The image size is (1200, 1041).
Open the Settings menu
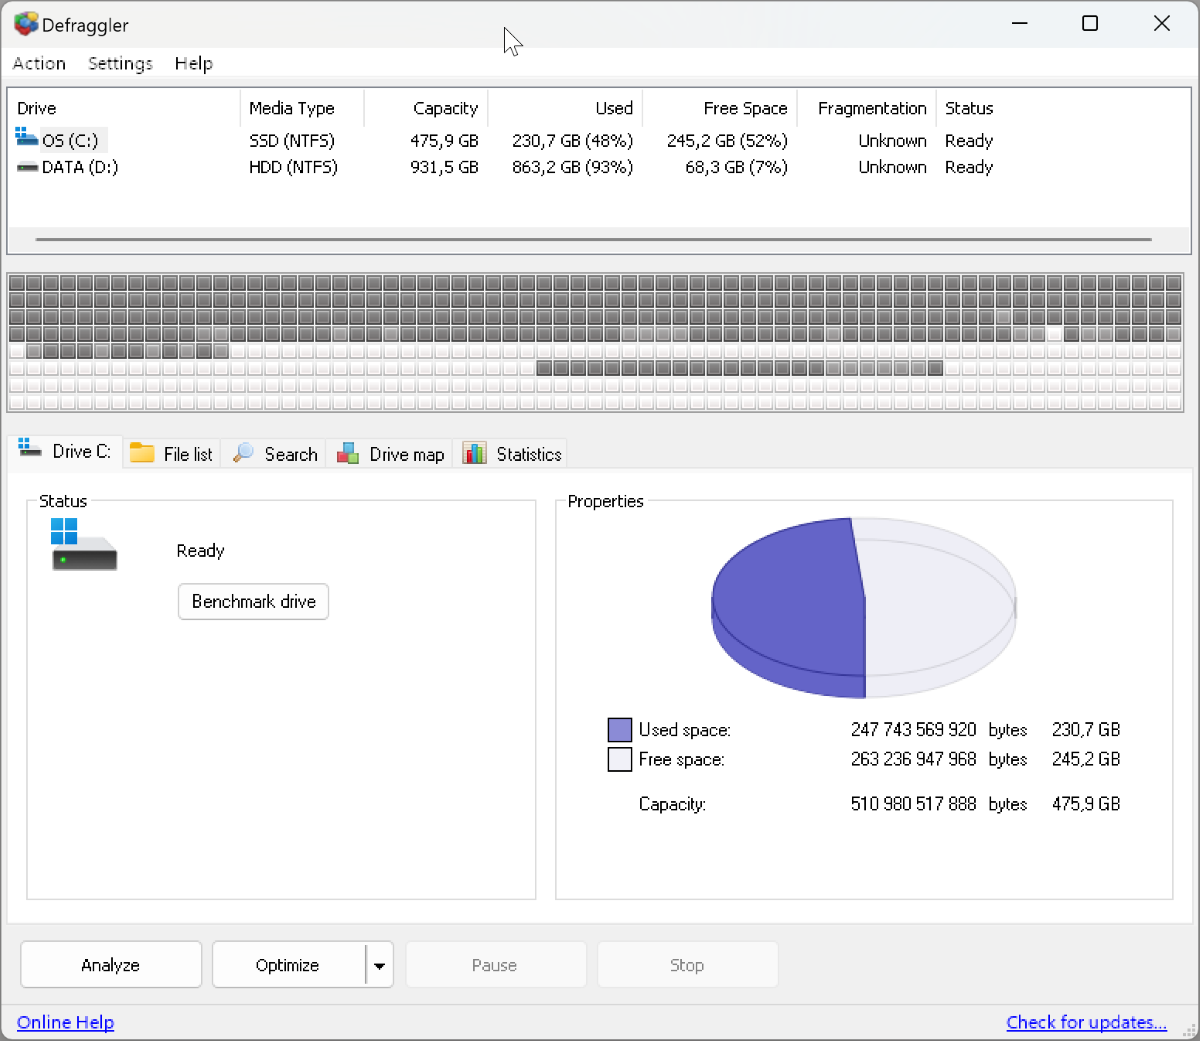click(x=120, y=63)
